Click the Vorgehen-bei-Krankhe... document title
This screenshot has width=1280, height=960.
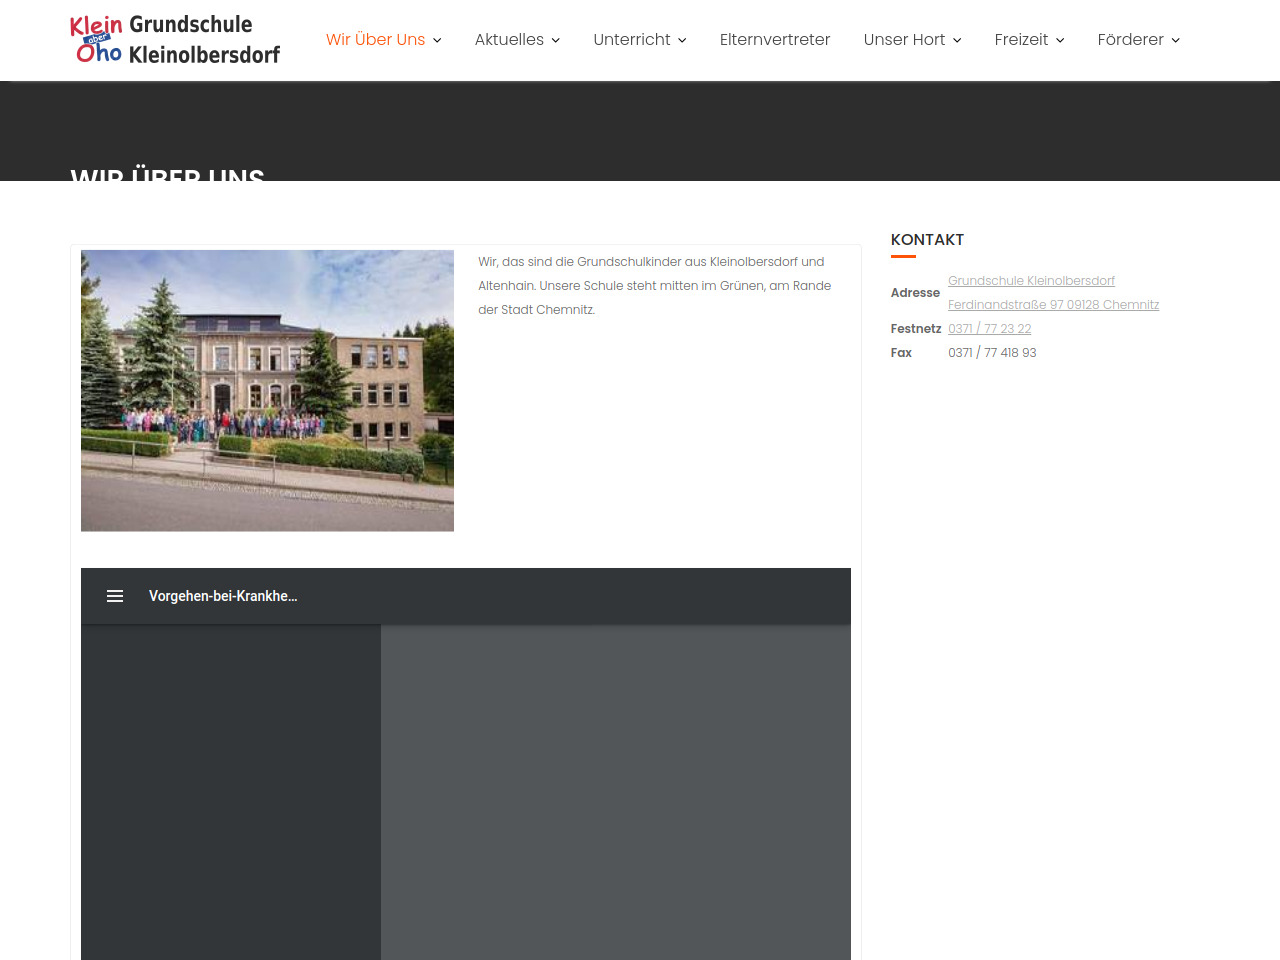coord(223,596)
